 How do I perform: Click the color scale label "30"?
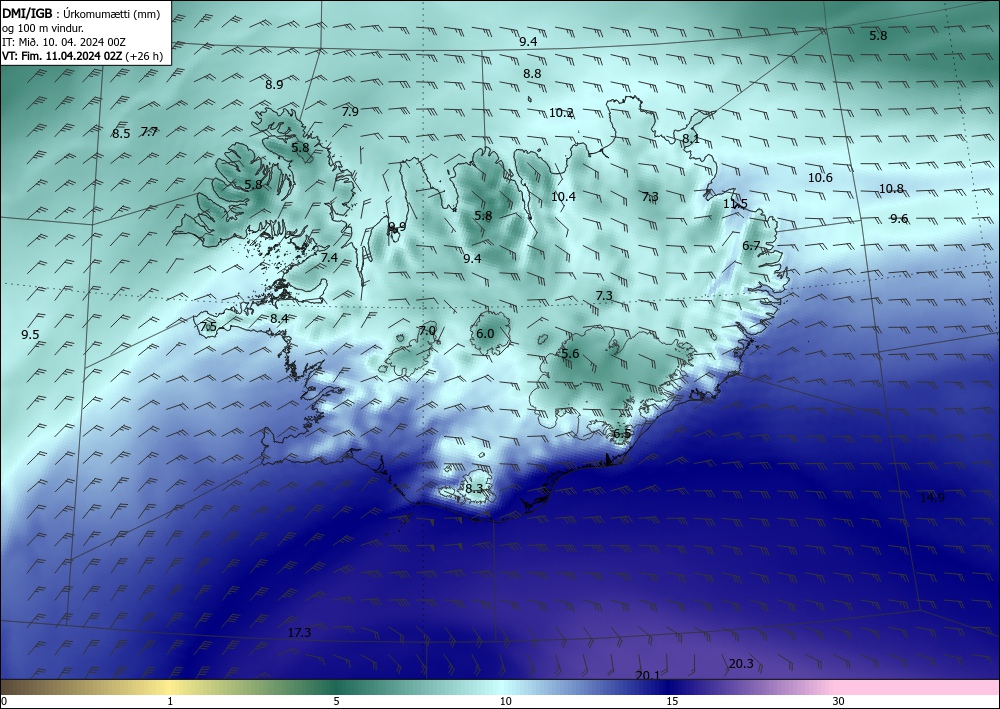pyautogui.click(x=839, y=701)
